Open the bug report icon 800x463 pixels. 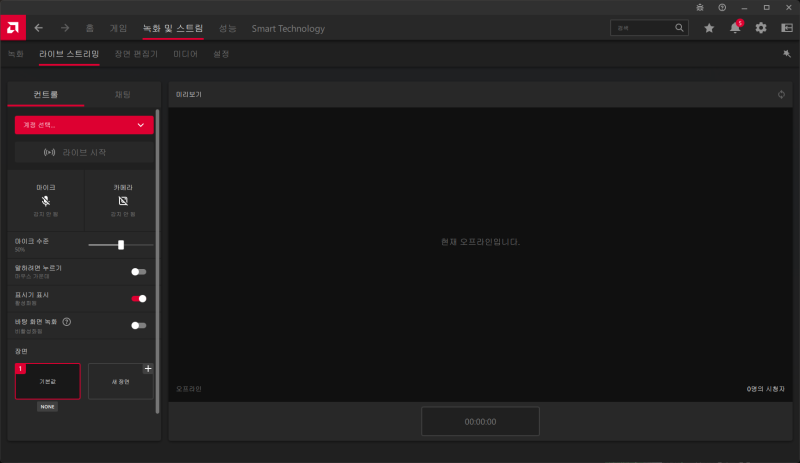[700, 8]
